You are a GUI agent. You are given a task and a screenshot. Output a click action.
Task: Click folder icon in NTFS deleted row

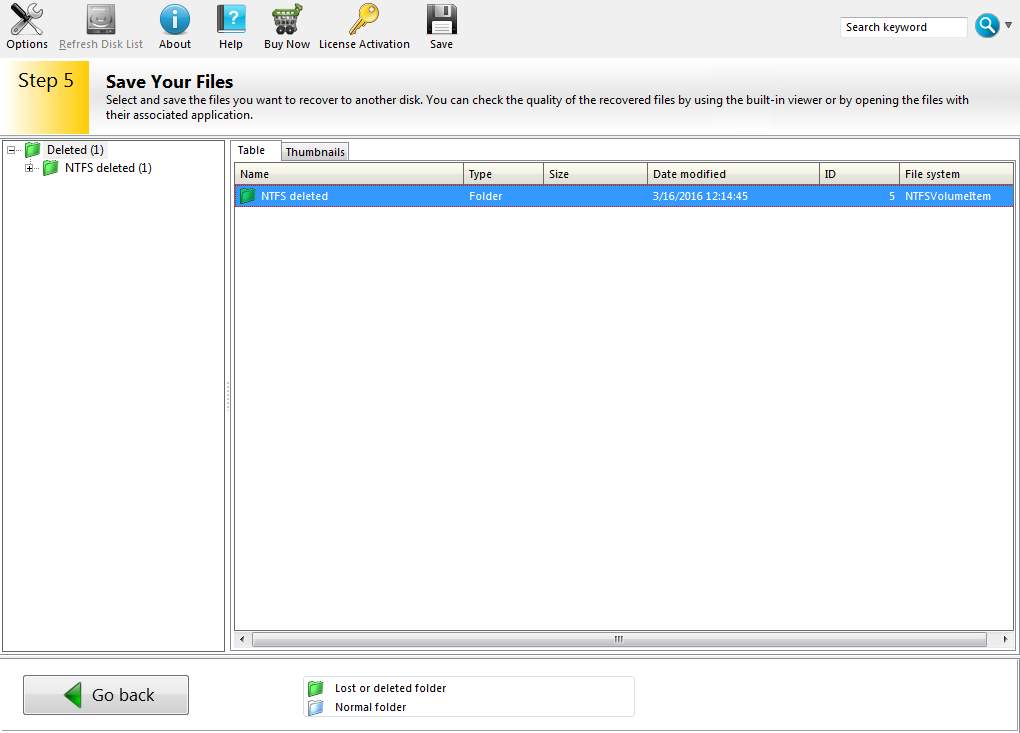[x=247, y=196]
